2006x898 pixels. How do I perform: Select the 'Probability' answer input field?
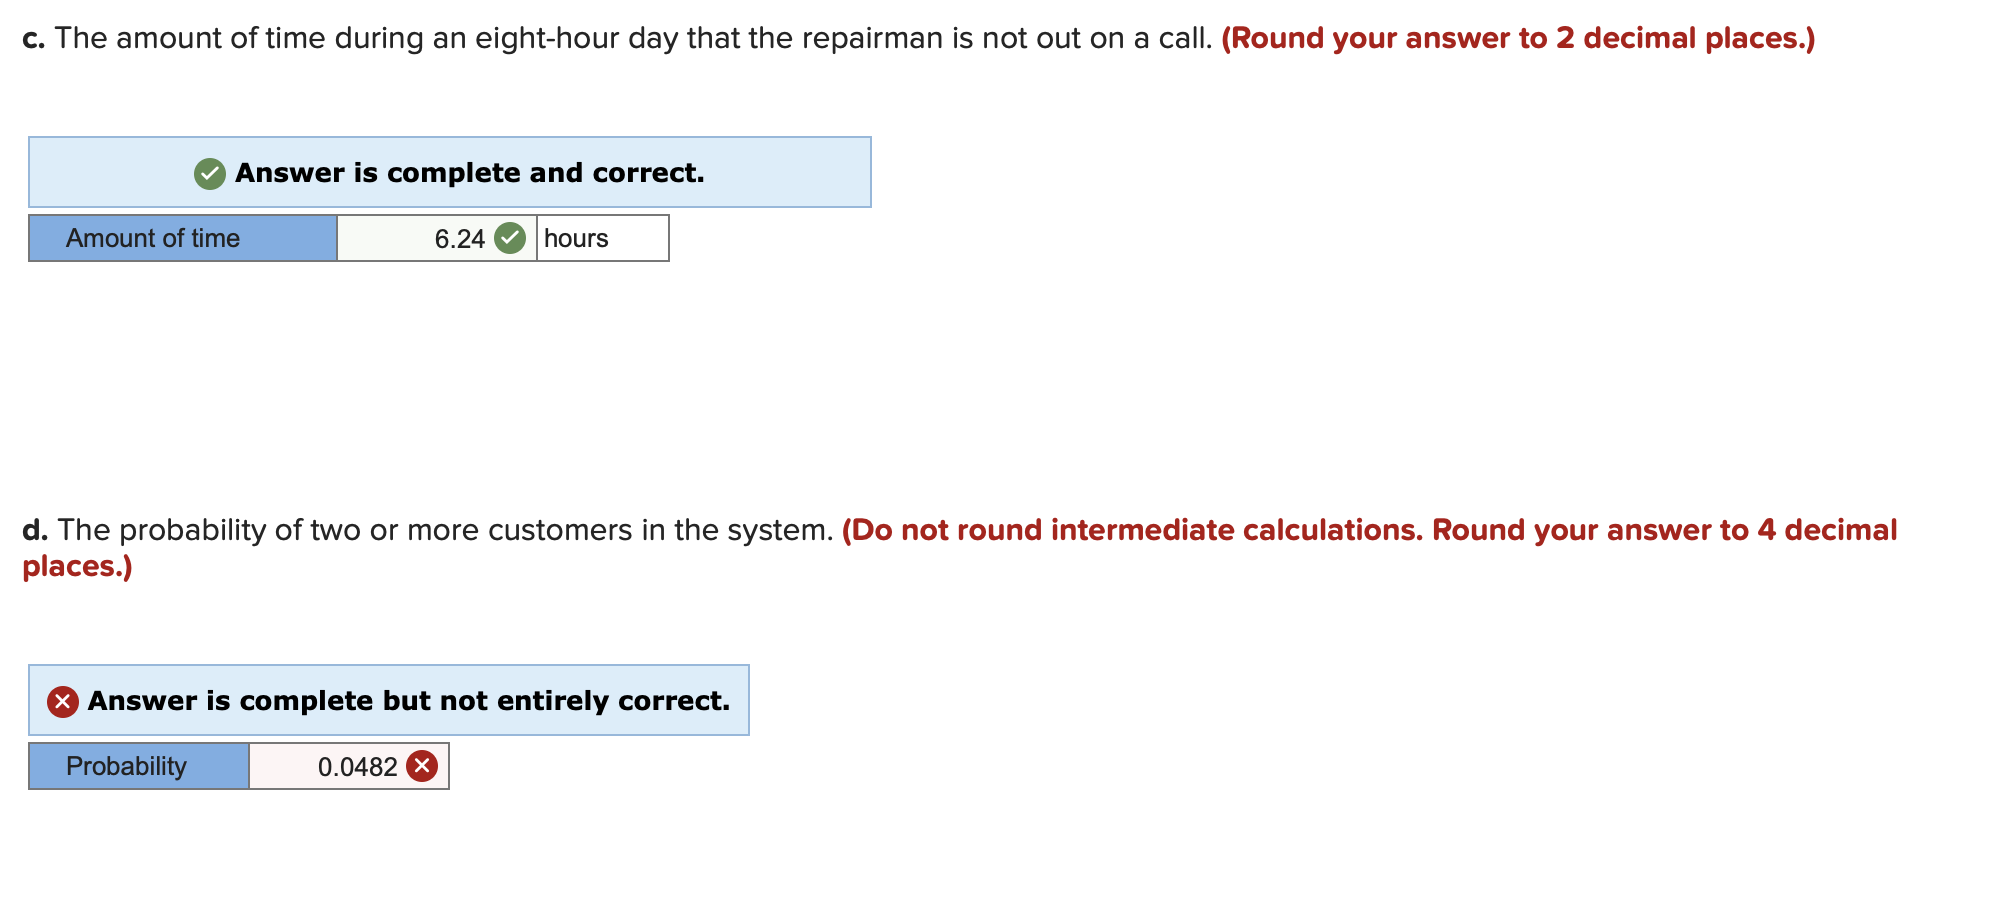[x=348, y=766]
